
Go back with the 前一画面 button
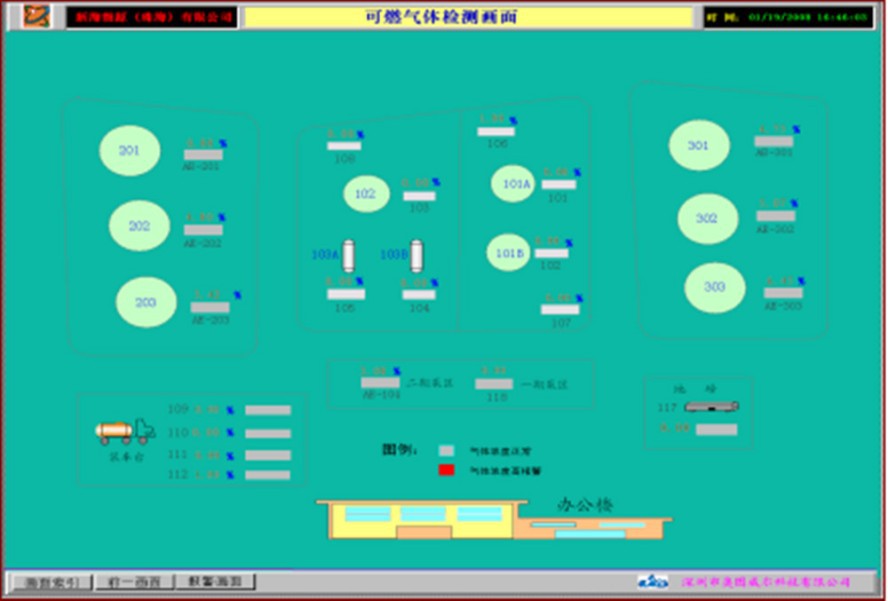[133, 581]
